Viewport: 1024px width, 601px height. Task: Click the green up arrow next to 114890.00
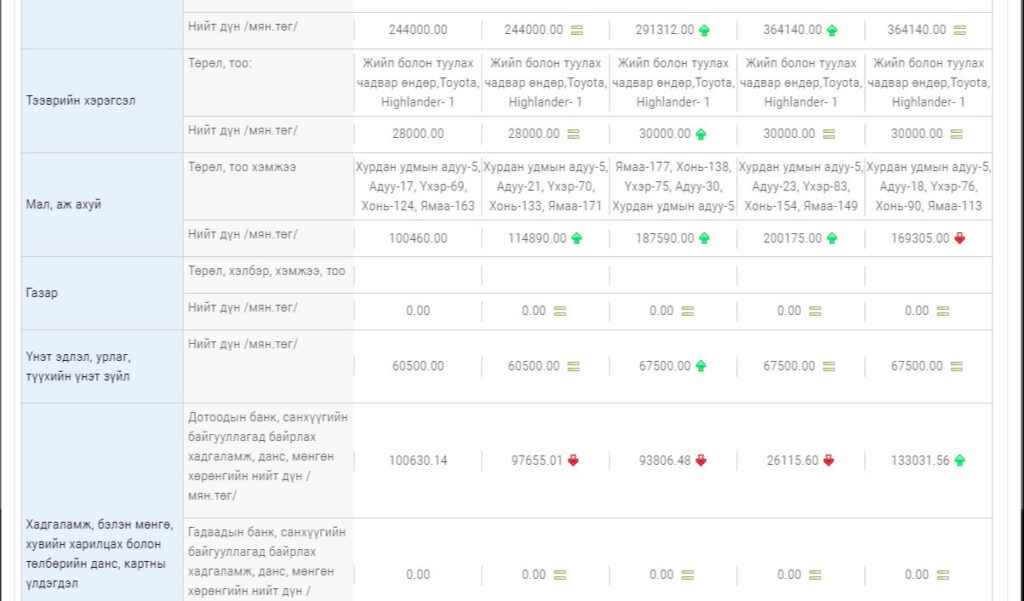tap(575, 238)
